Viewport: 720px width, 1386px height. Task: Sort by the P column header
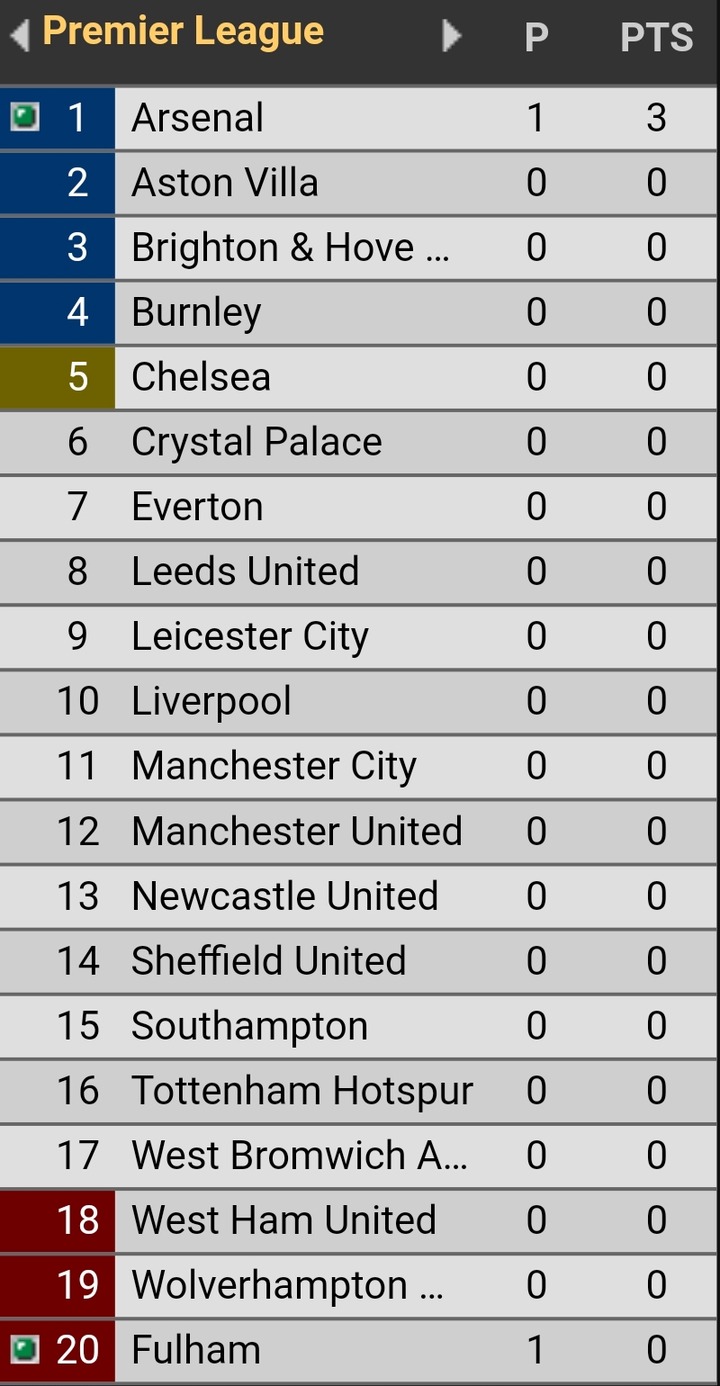(x=537, y=38)
